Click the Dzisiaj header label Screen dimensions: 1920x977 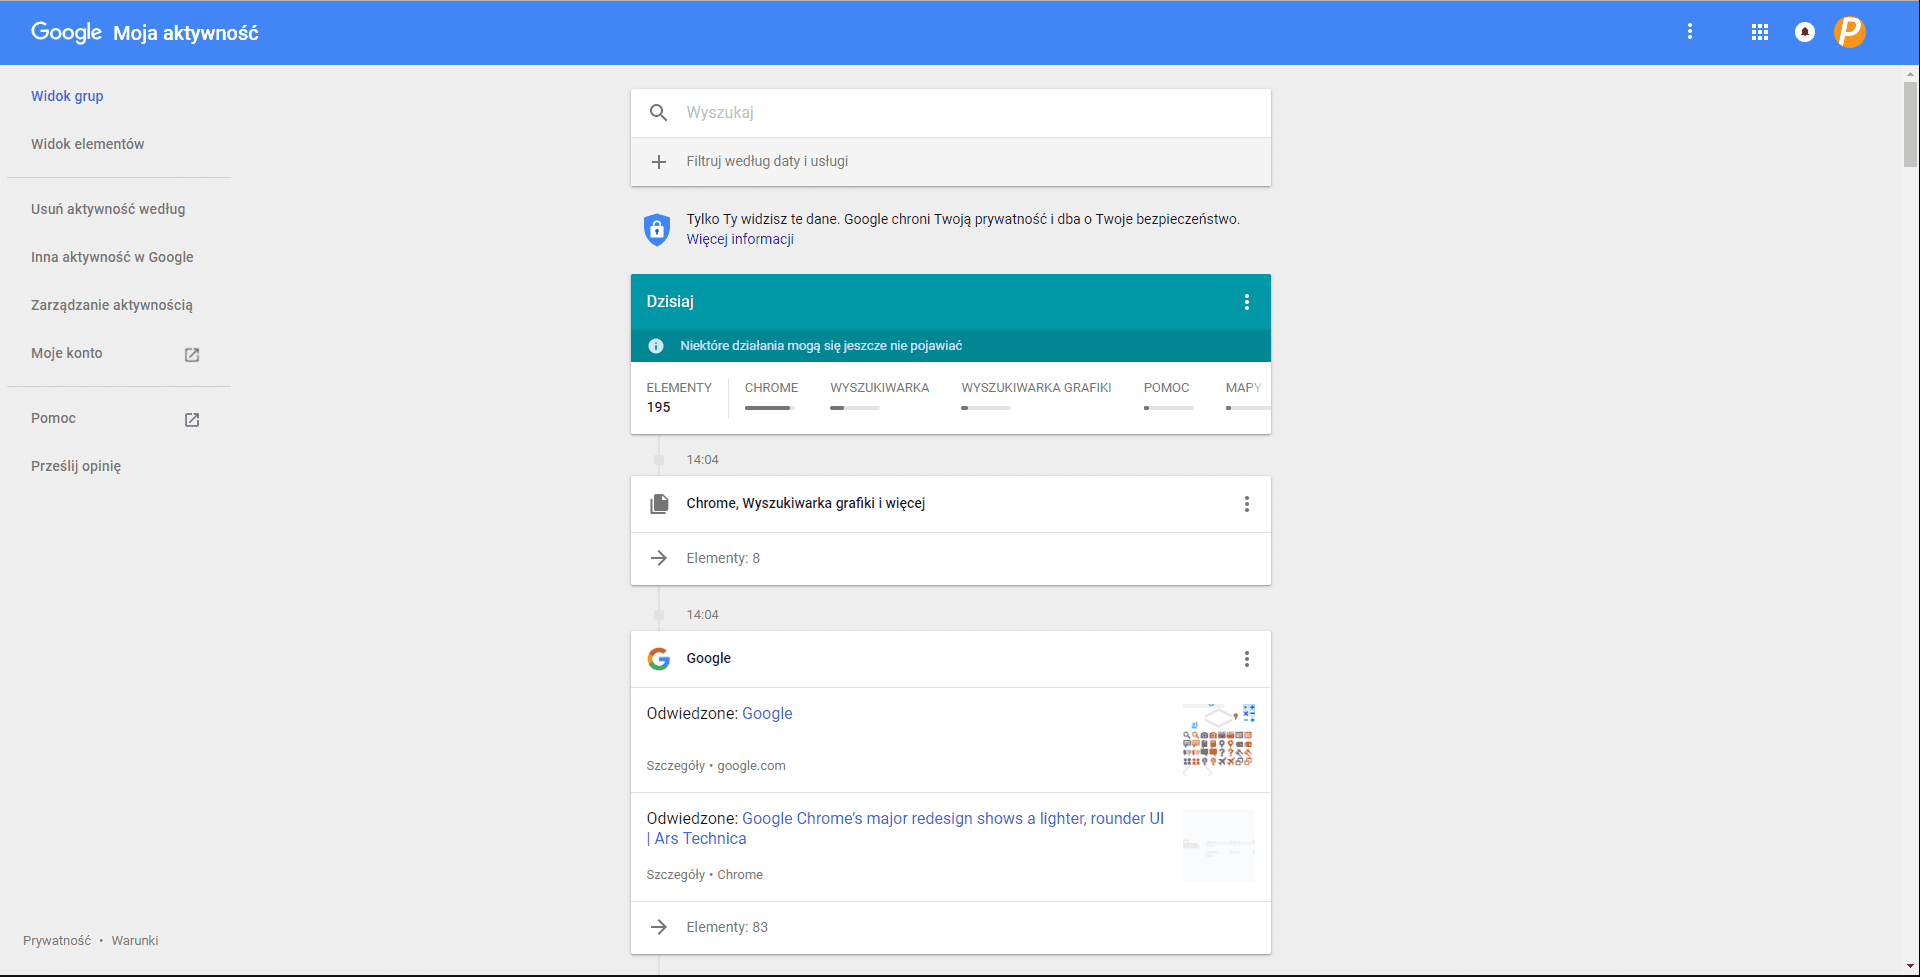pos(670,302)
